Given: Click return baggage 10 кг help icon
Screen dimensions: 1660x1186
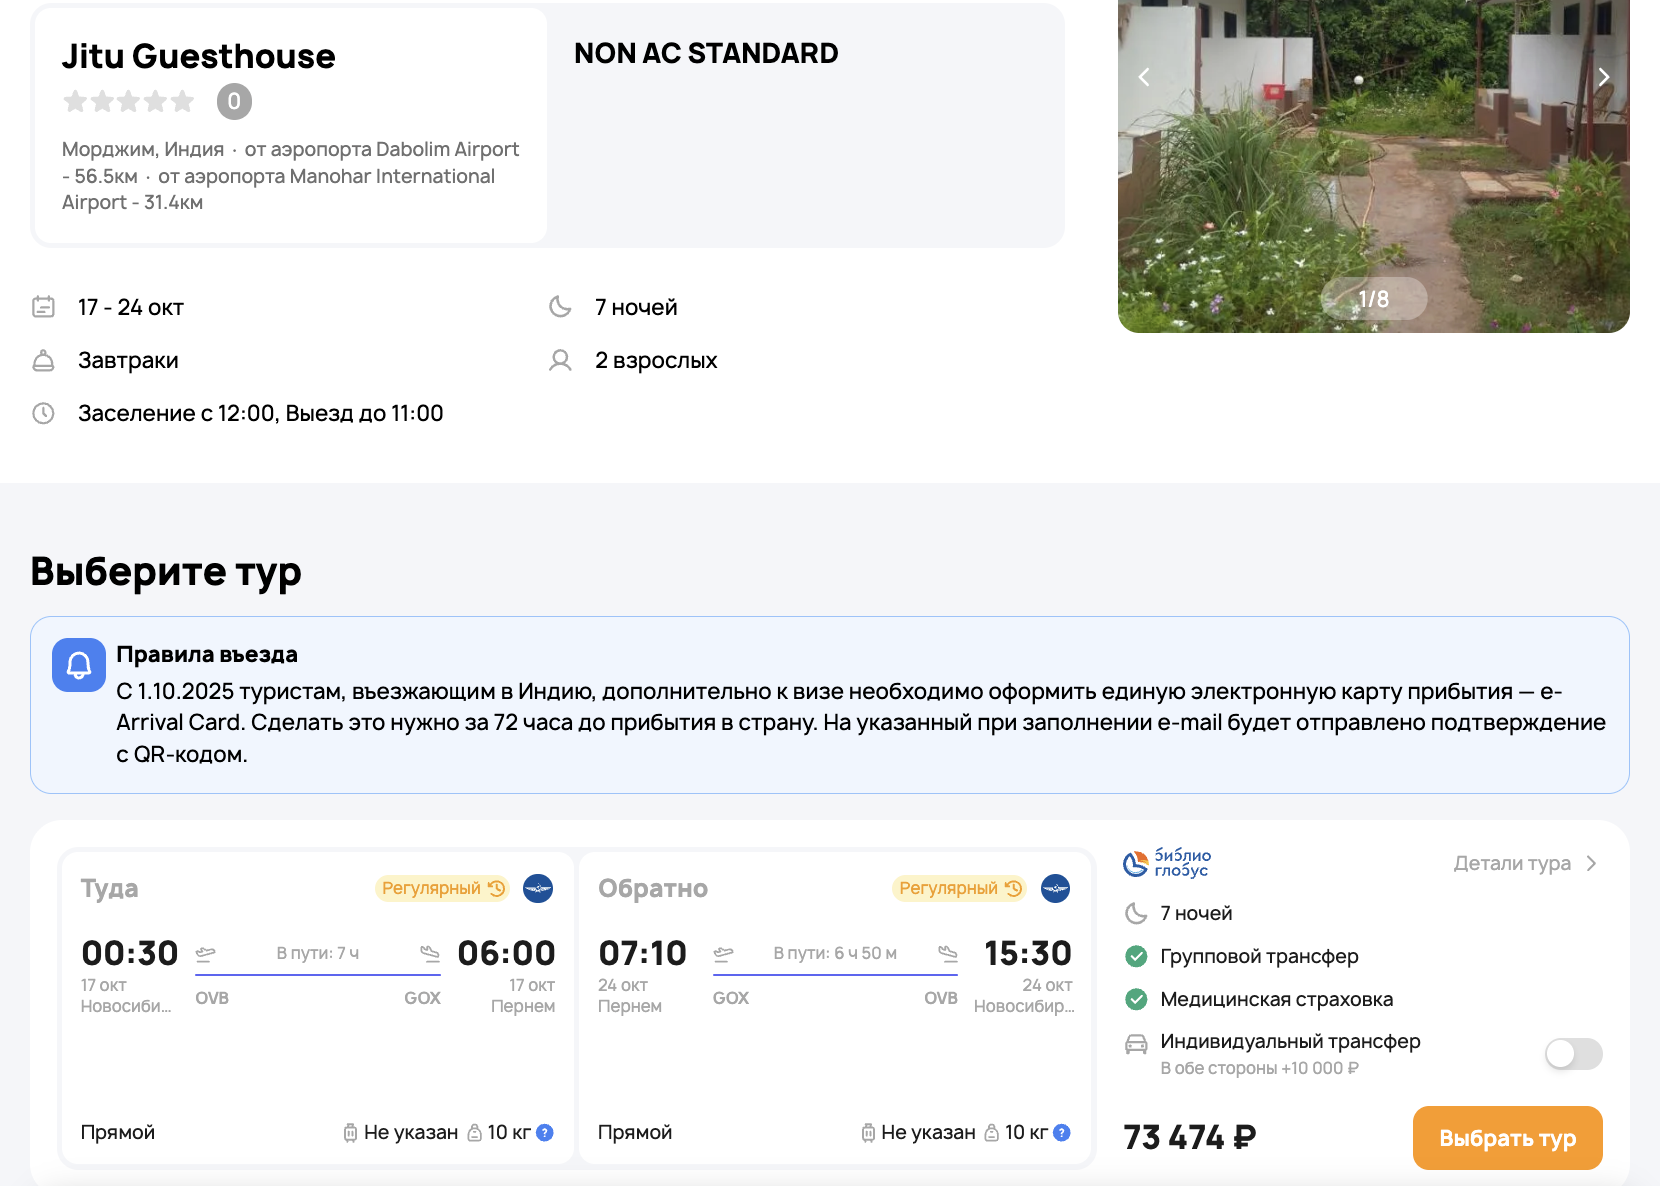Looking at the screenshot, I should [x=1062, y=1133].
